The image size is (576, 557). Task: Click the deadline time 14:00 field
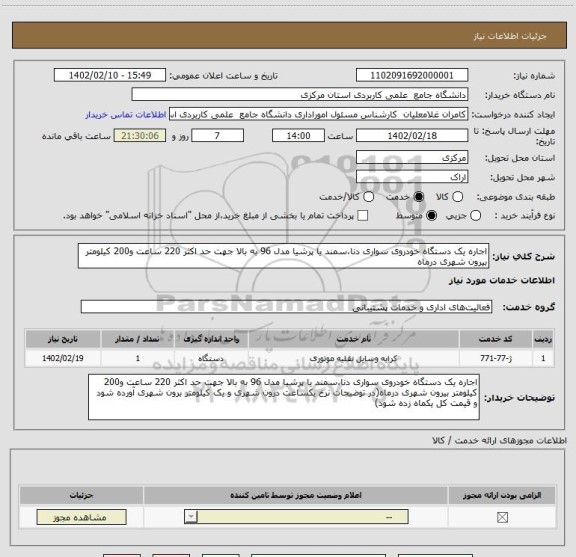(298, 136)
